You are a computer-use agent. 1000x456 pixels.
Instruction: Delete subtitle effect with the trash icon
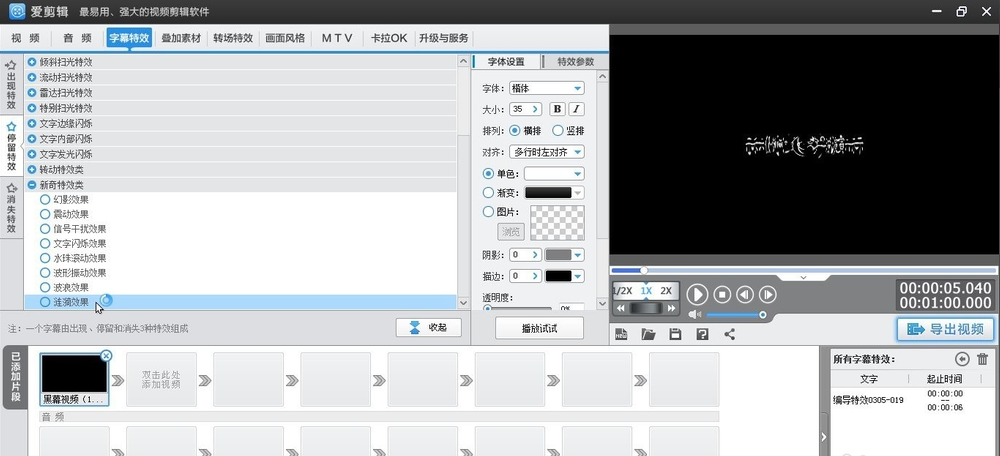(x=982, y=359)
